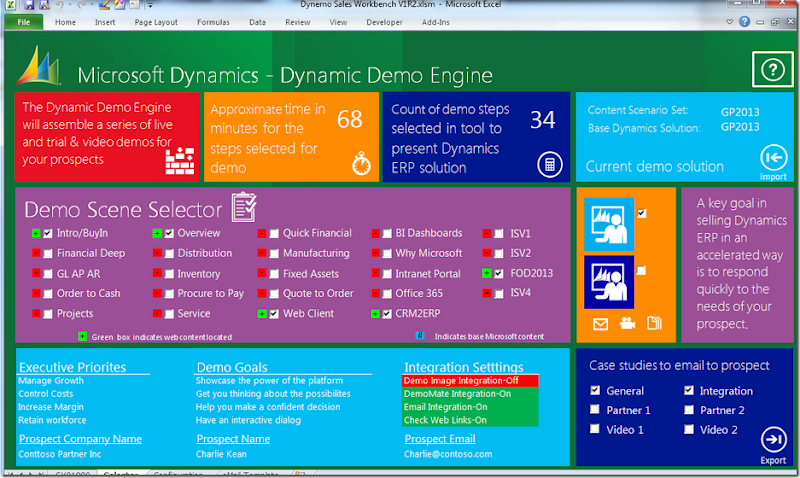This screenshot has width=800, height=478.
Task: Click the video camera icon in orange panel
Action: 627,323
